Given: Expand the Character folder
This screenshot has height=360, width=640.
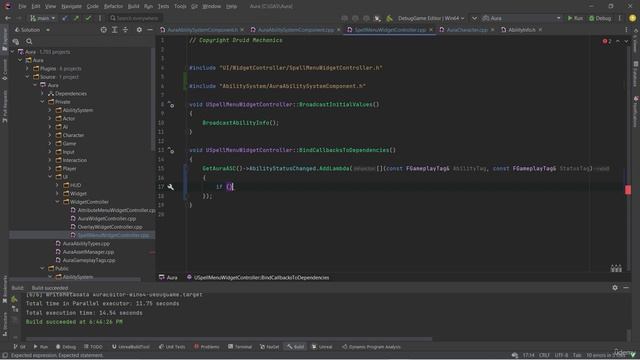Looking at the screenshot, I should click(x=50, y=135).
